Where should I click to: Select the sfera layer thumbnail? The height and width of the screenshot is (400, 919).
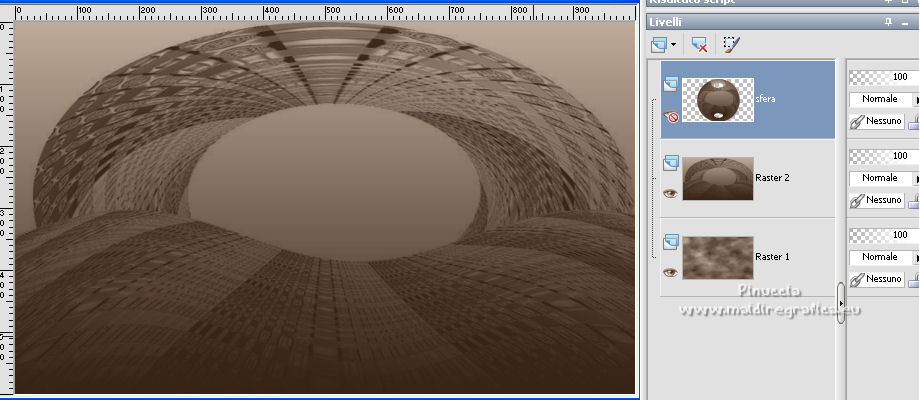pos(718,100)
